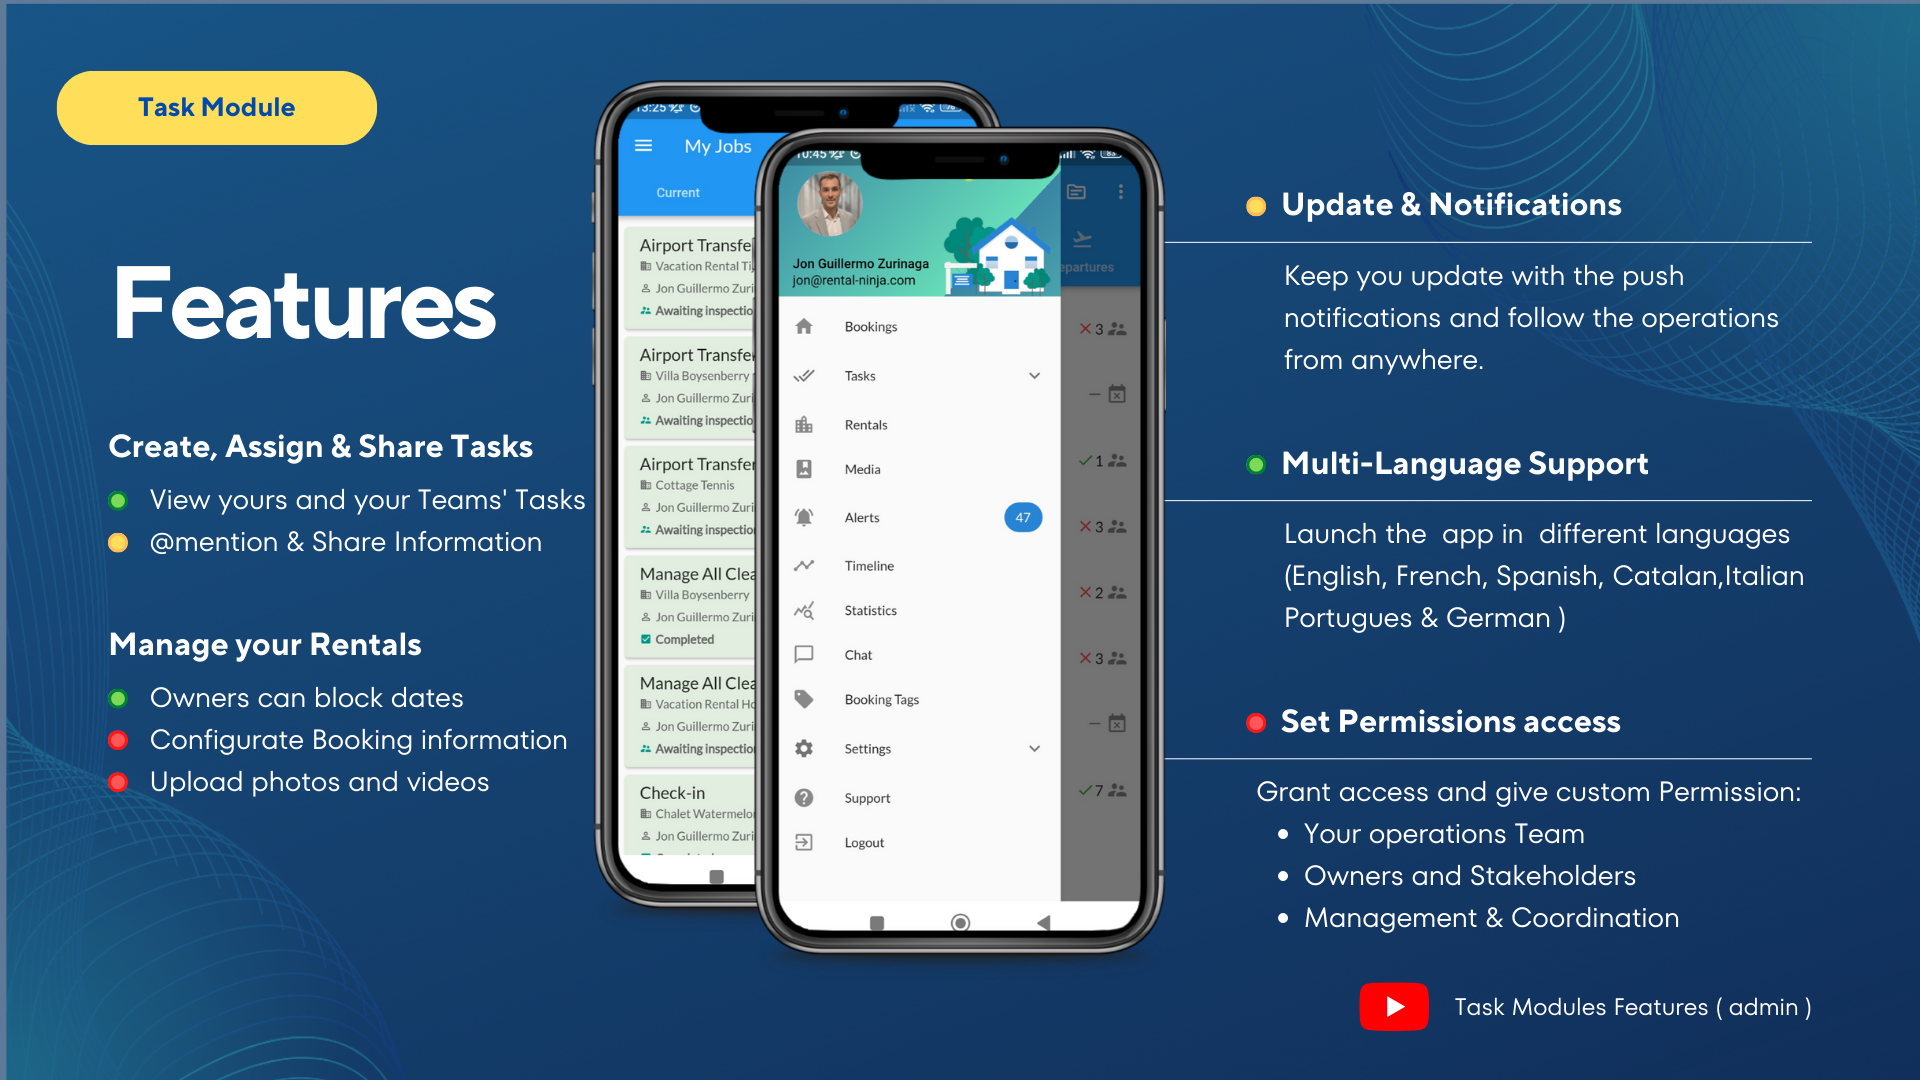Image resolution: width=1920 pixels, height=1080 pixels.
Task: Expand the Tasks dropdown
Action: click(x=1034, y=375)
